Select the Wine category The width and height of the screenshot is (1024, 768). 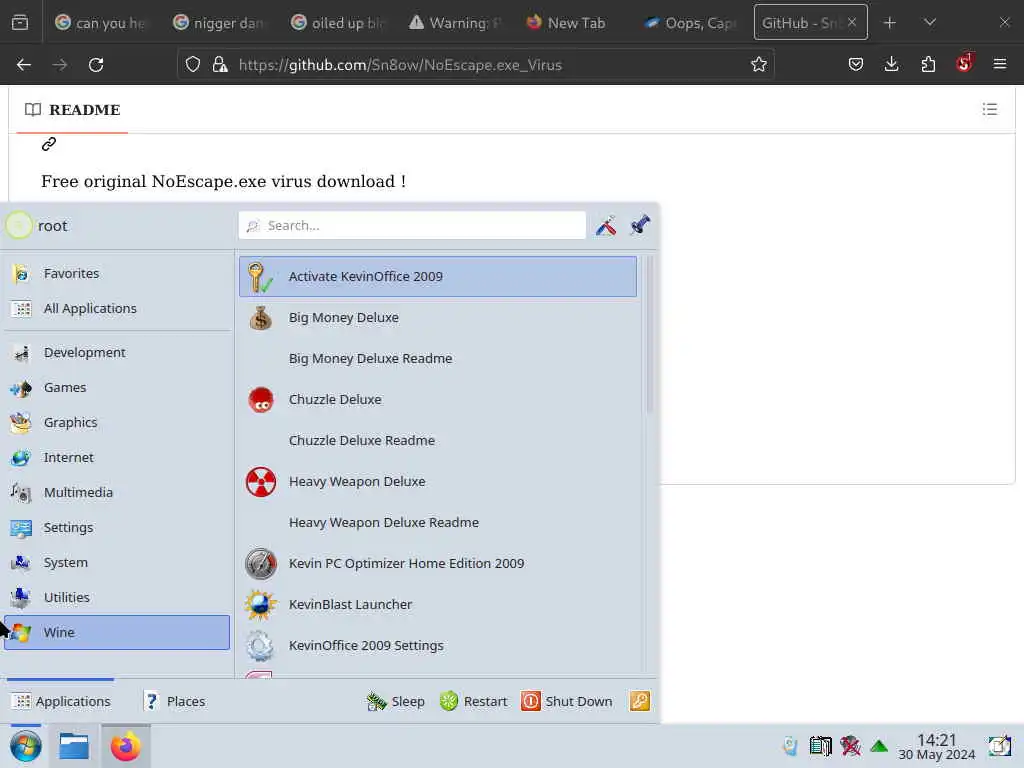pos(117,632)
